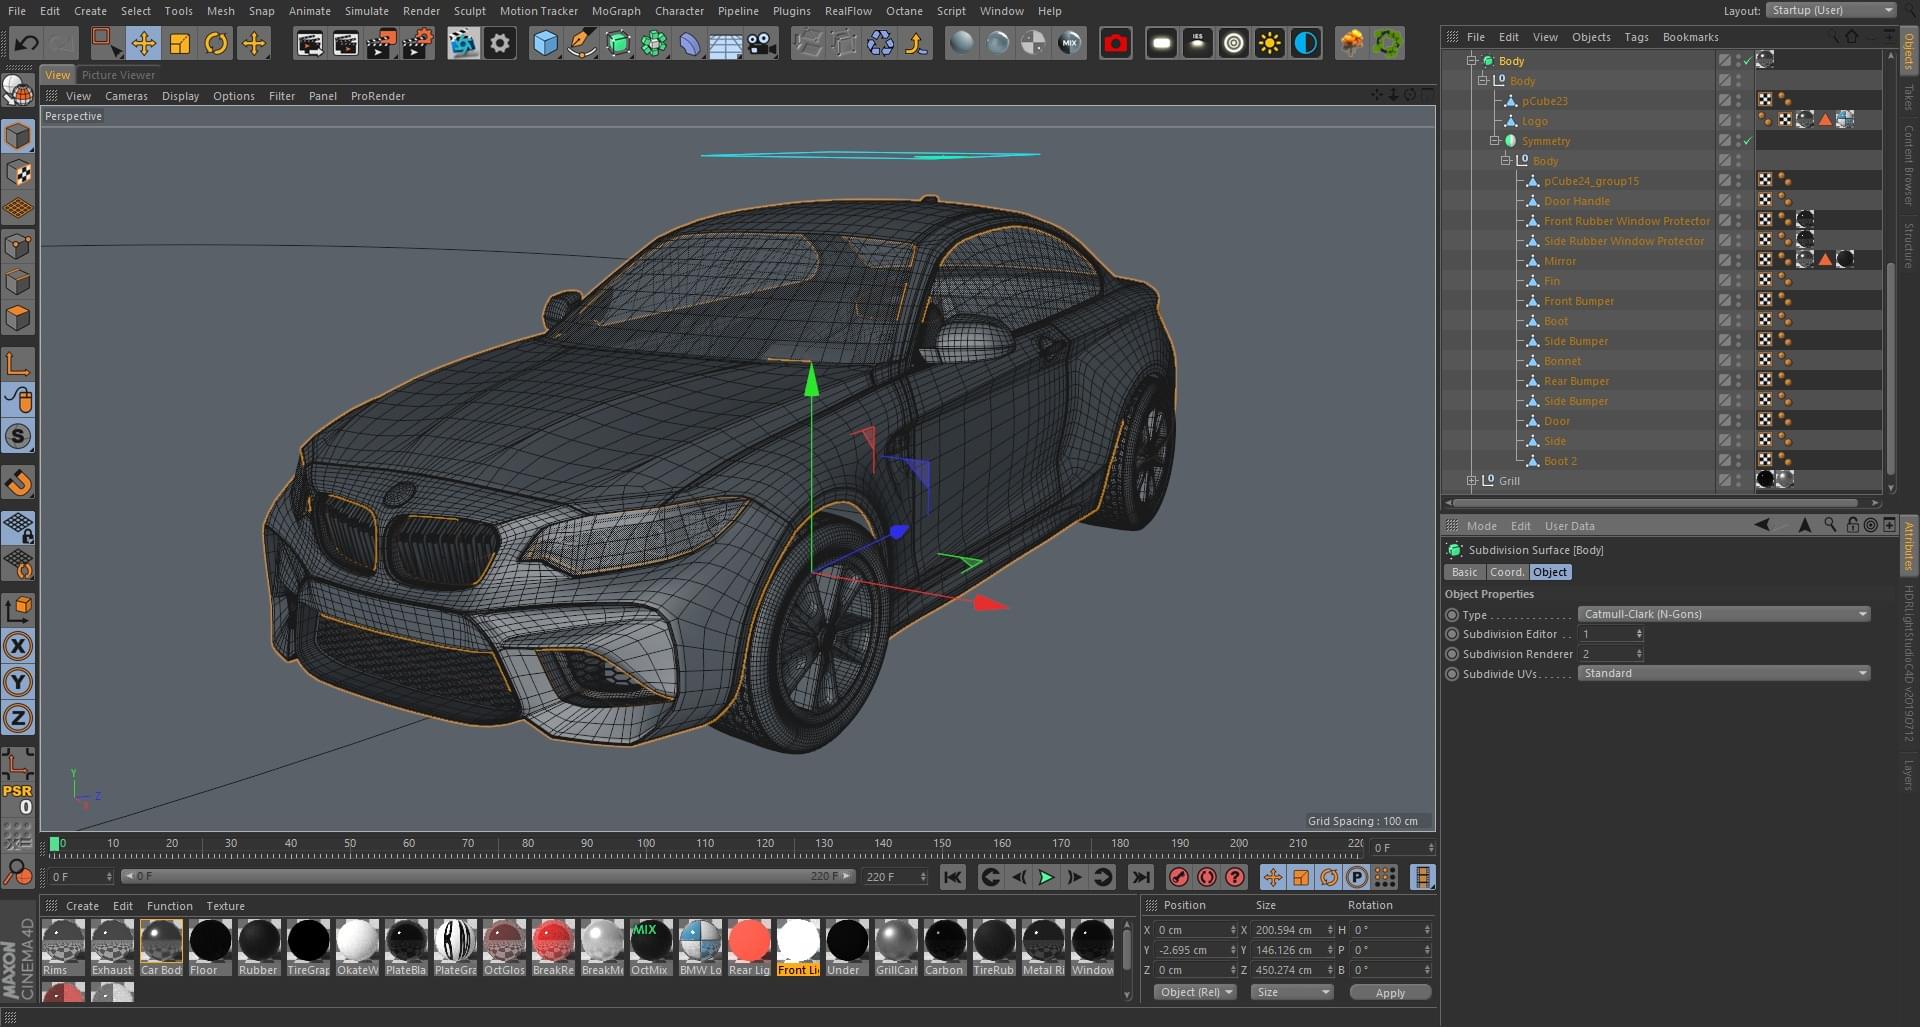Select the Polygons mode cube icon
The width and height of the screenshot is (1920, 1027).
[18, 318]
